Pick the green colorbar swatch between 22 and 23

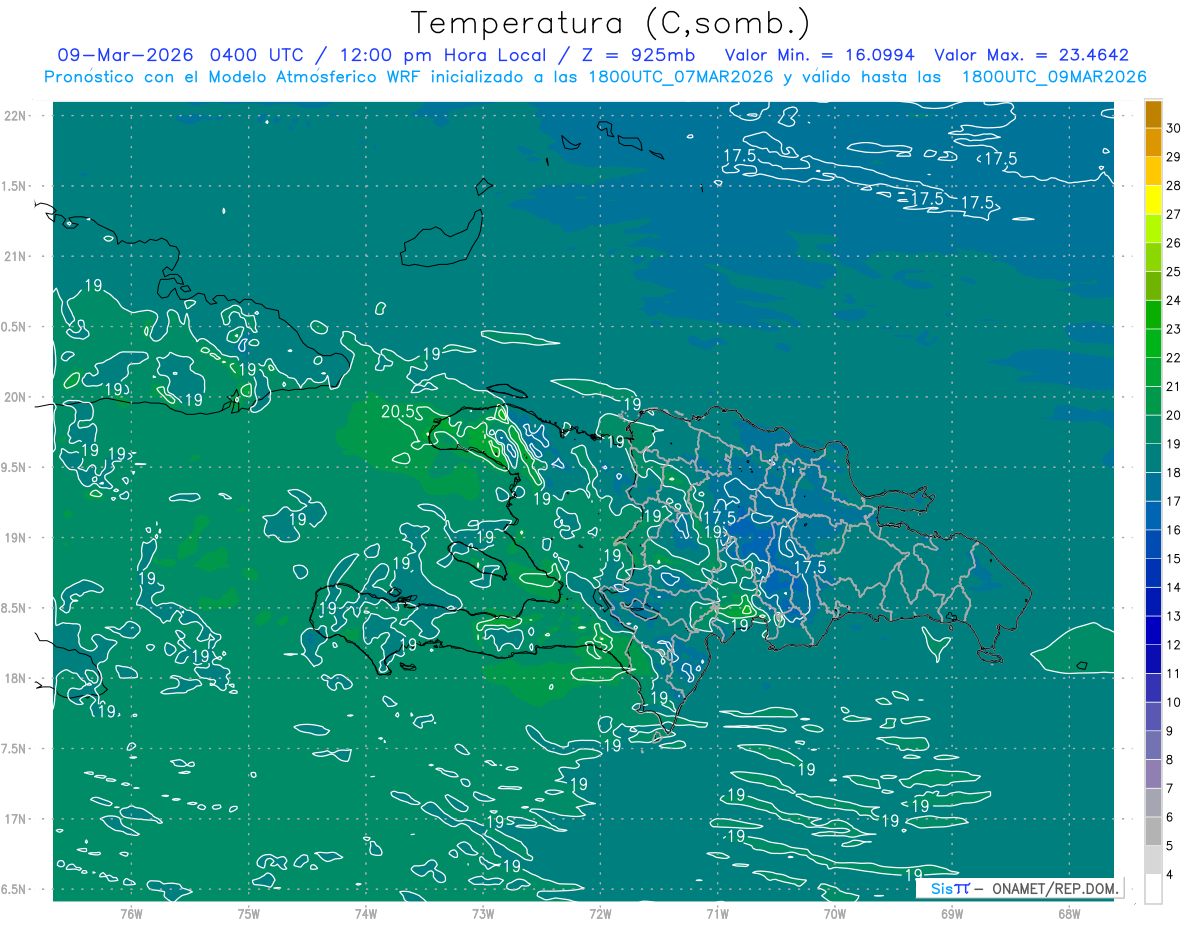pyautogui.click(x=1153, y=343)
